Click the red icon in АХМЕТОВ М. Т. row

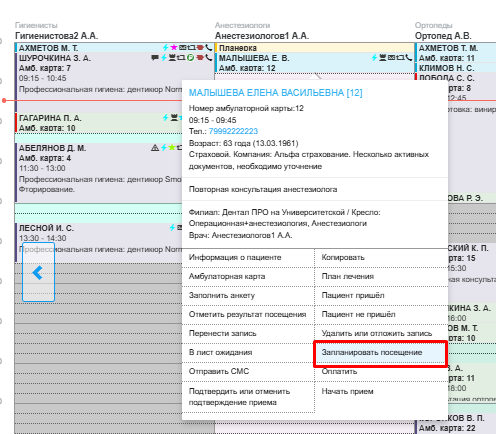click(200, 48)
